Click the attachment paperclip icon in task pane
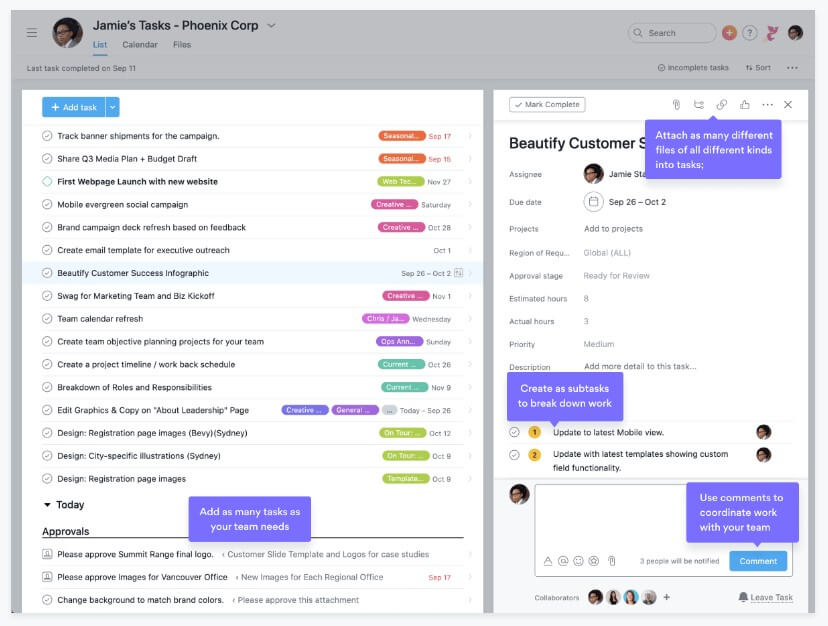Viewport: 828px width, 626px height. (676, 105)
